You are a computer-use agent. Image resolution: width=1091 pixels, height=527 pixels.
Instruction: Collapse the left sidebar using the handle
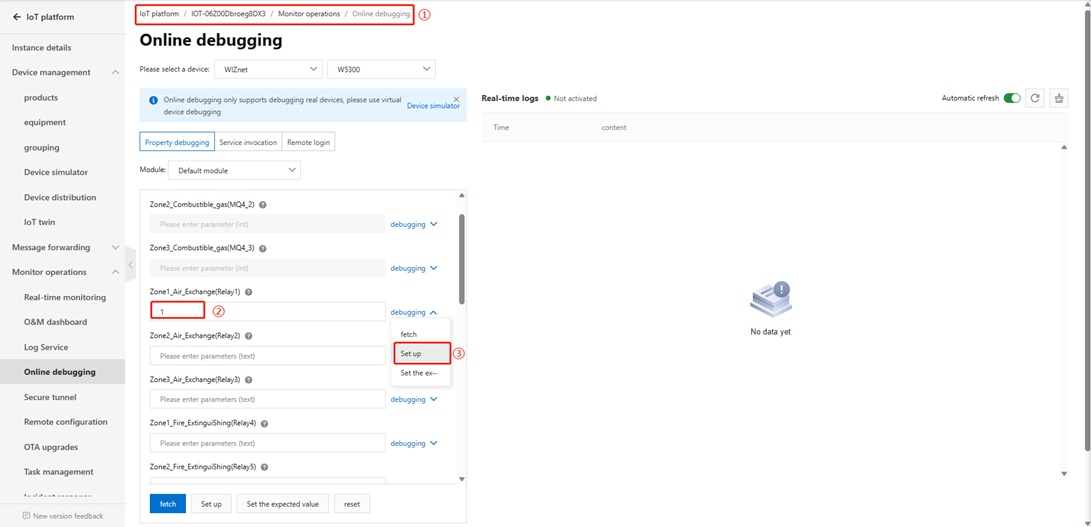coord(130,265)
